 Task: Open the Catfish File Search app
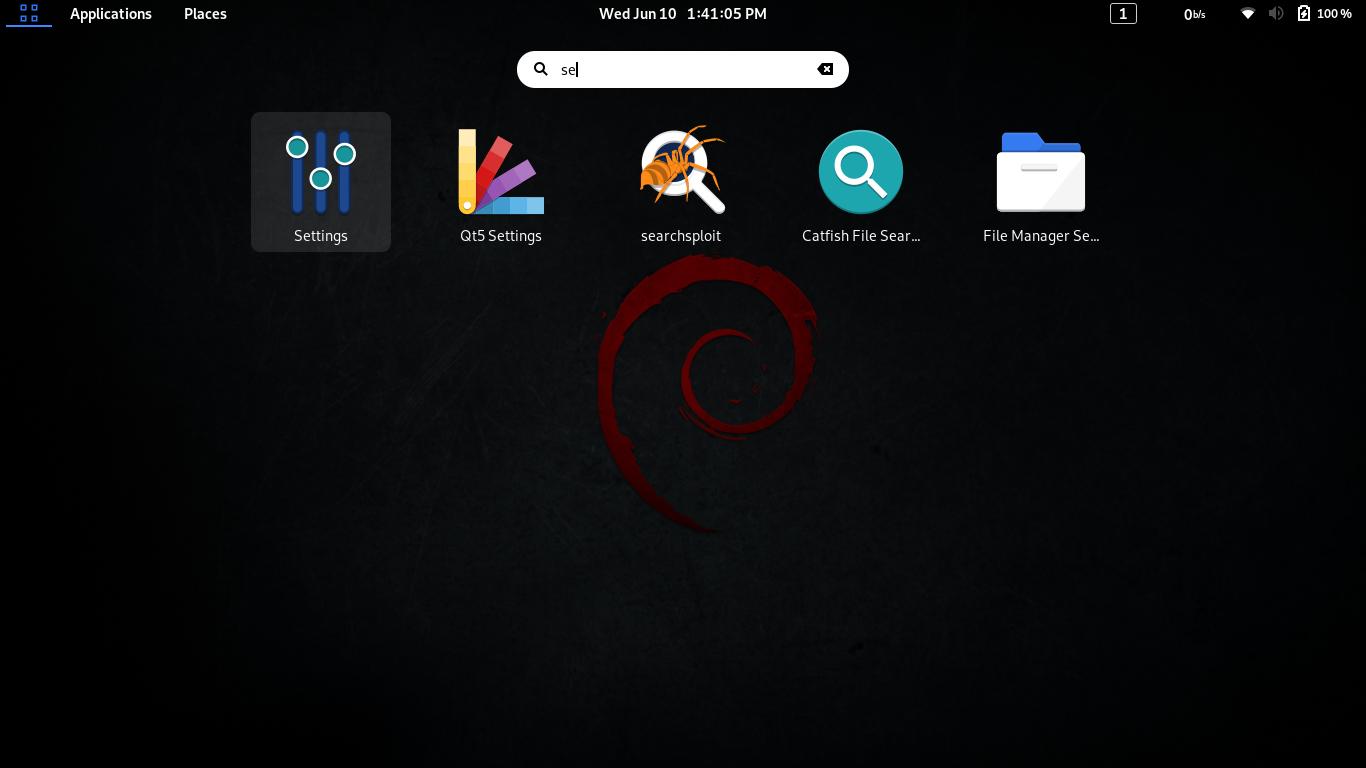coord(861,182)
